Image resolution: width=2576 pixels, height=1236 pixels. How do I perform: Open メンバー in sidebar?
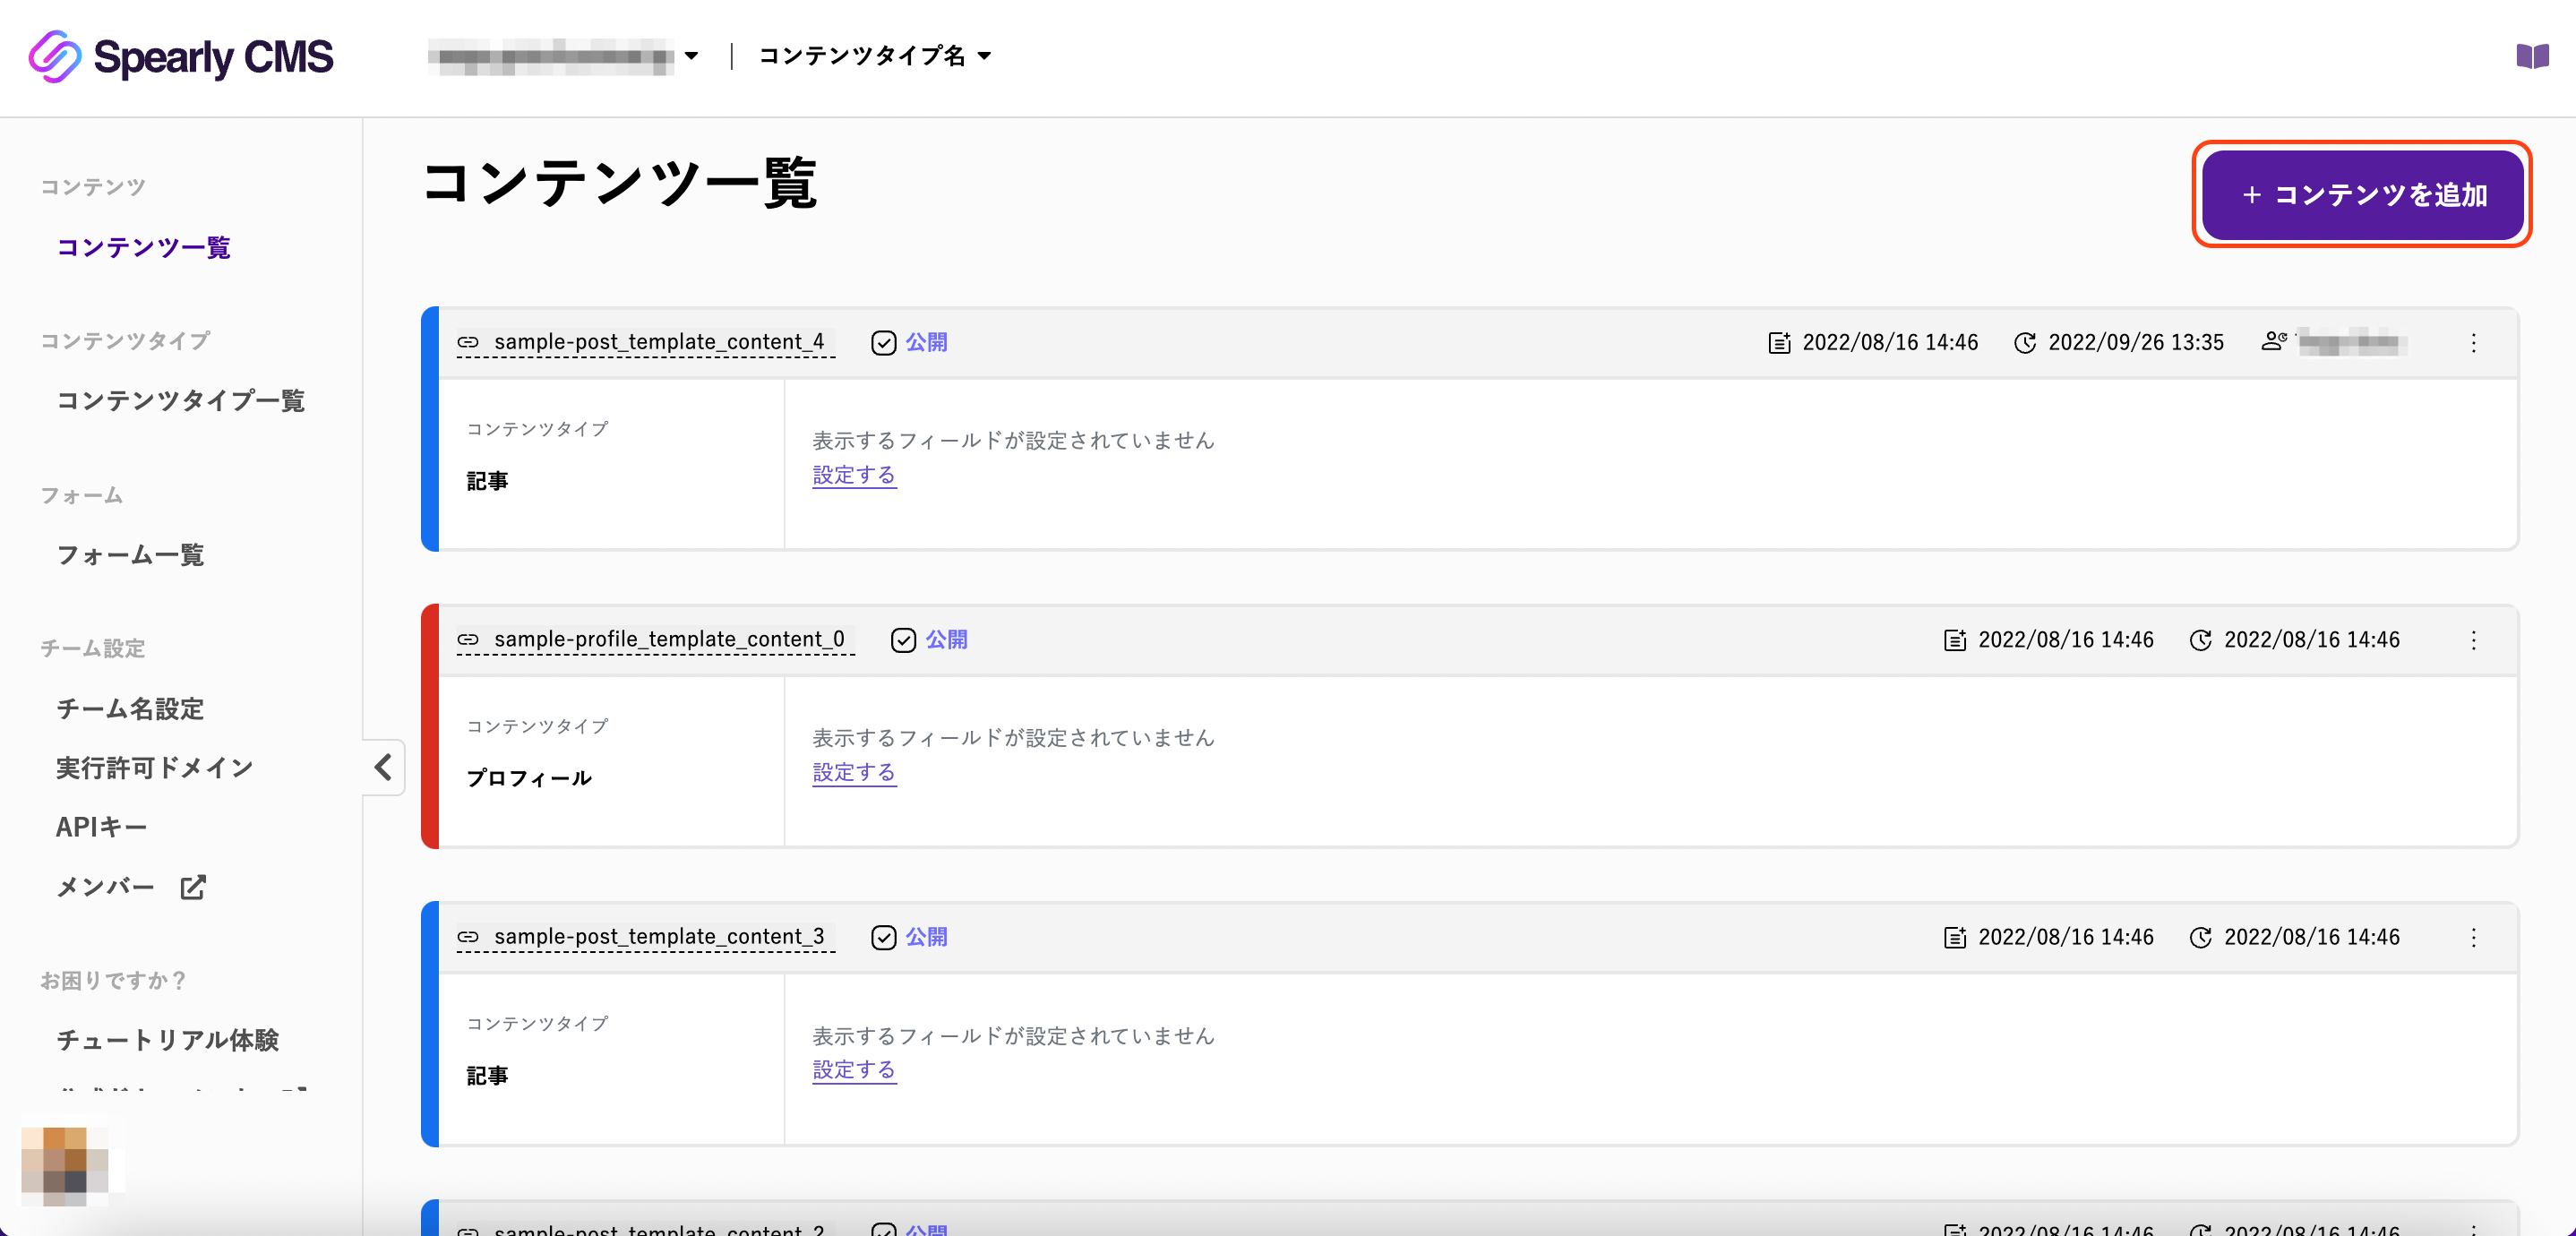106,887
